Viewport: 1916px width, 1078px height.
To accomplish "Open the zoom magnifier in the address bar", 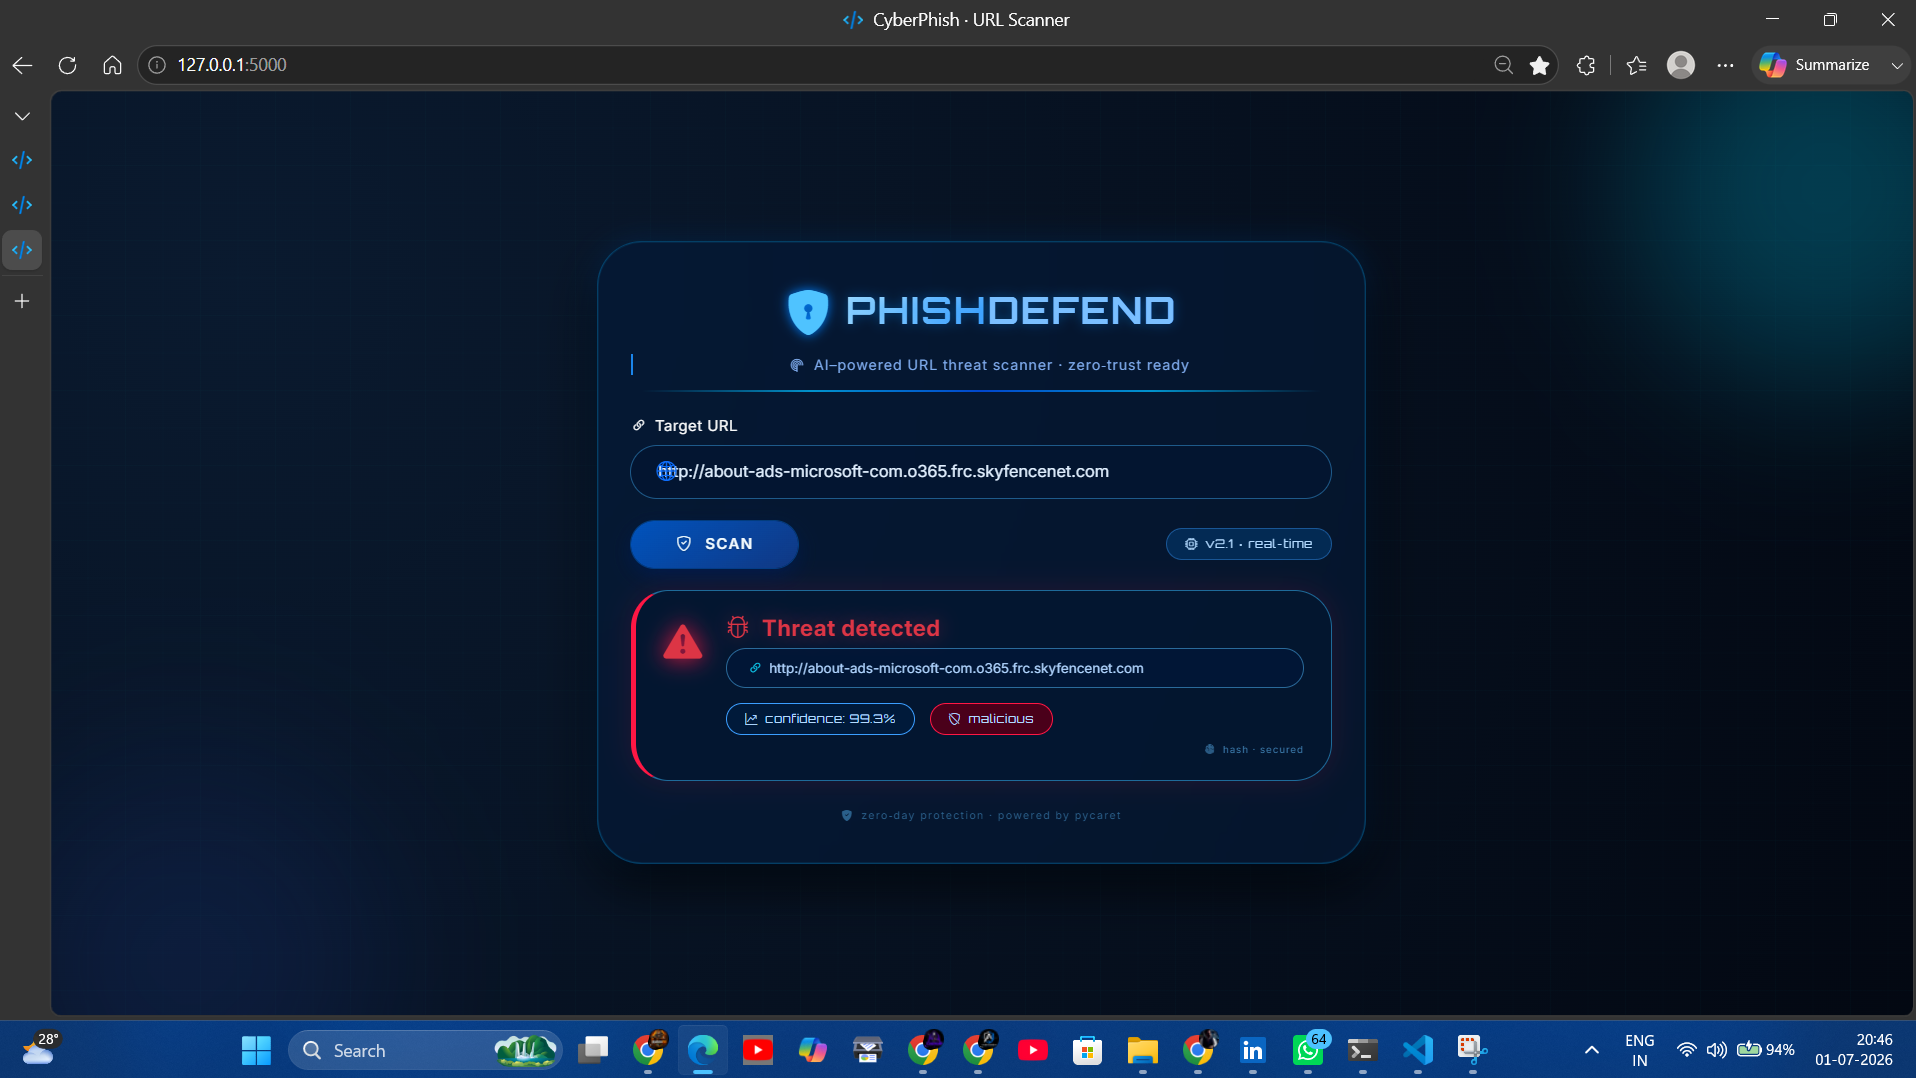I will pos(1503,65).
